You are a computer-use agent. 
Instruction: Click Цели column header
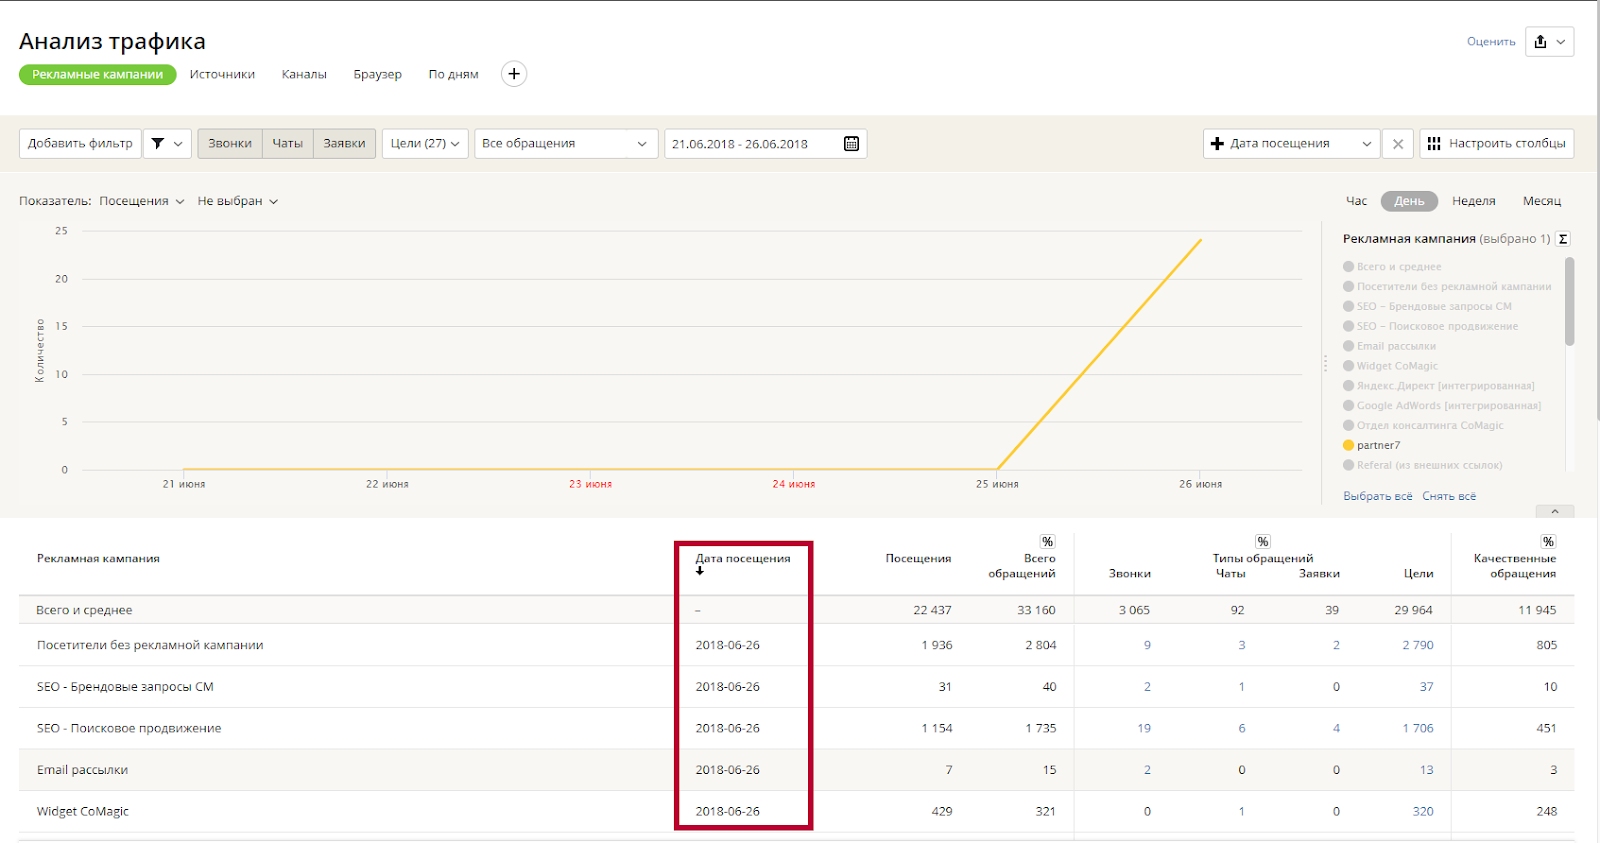[1419, 574]
